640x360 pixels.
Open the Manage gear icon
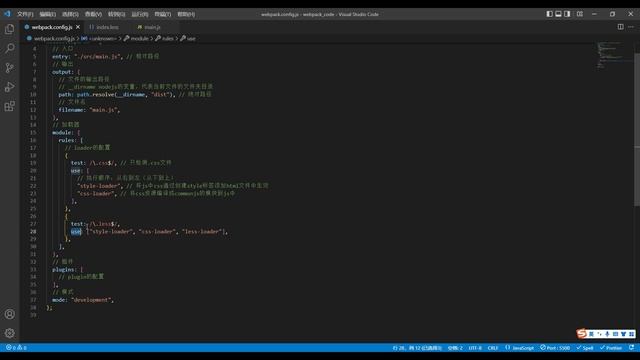coord(9,333)
